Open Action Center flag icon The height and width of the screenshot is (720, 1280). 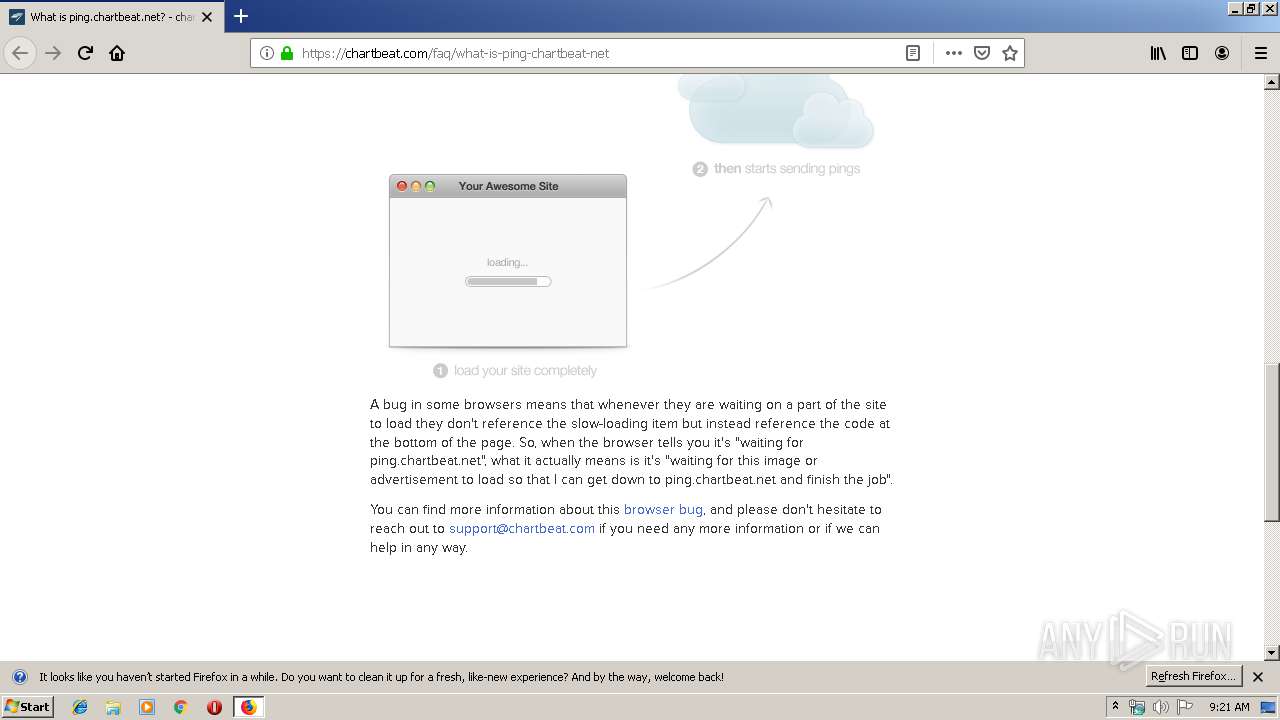[1185, 707]
